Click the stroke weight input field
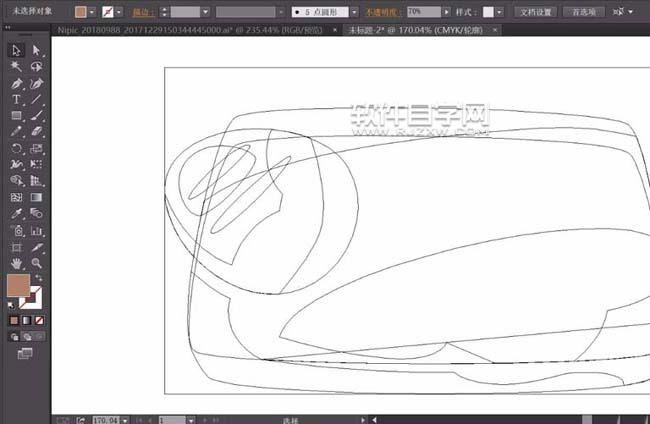This screenshot has width=650, height=424. [x=185, y=12]
